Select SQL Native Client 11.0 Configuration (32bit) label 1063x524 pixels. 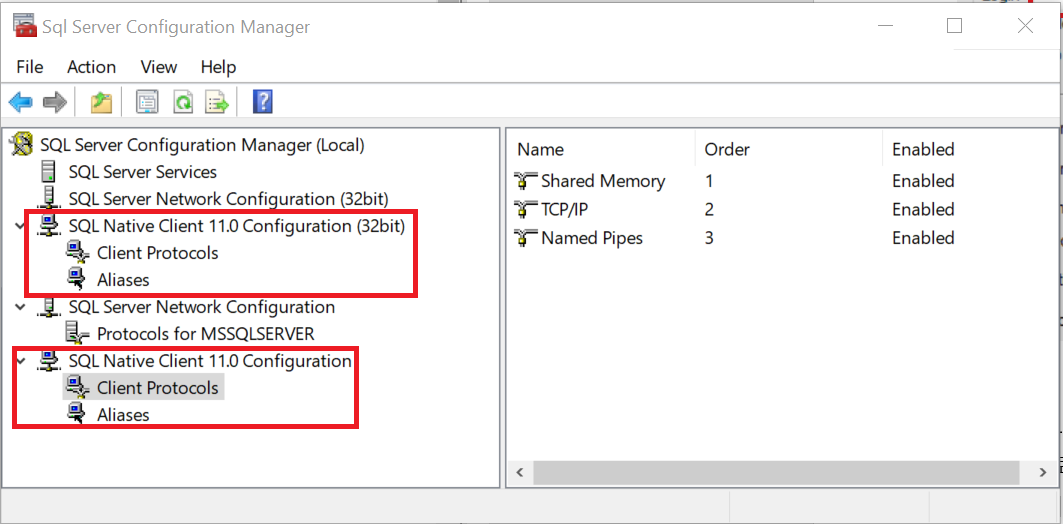coord(237,226)
